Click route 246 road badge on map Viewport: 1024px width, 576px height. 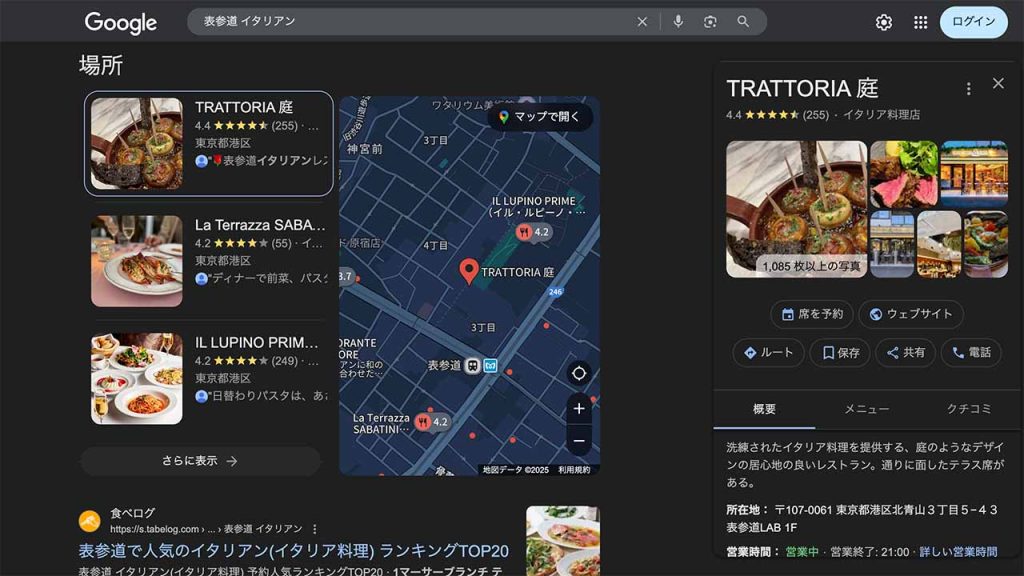[555, 292]
